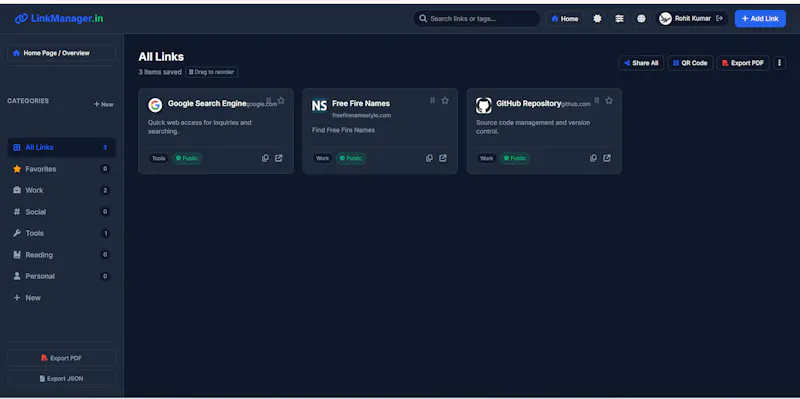Image resolution: width=800 pixels, height=399 pixels.
Task: Click Export JSON in the sidebar
Action: [x=61, y=379]
